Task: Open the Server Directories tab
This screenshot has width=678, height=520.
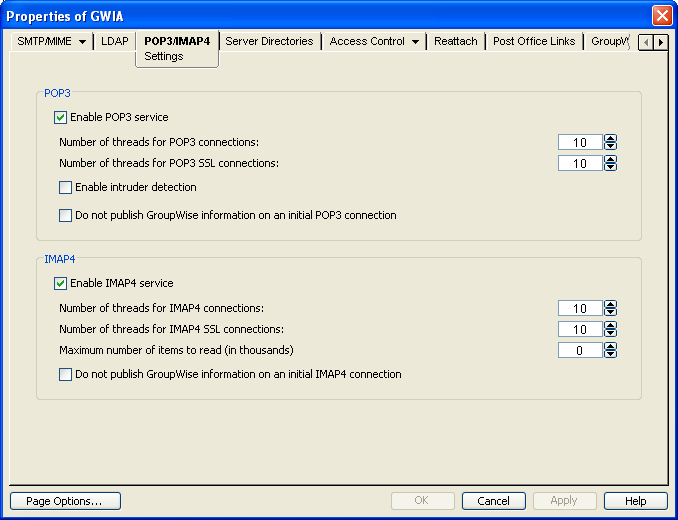Action: pos(269,41)
